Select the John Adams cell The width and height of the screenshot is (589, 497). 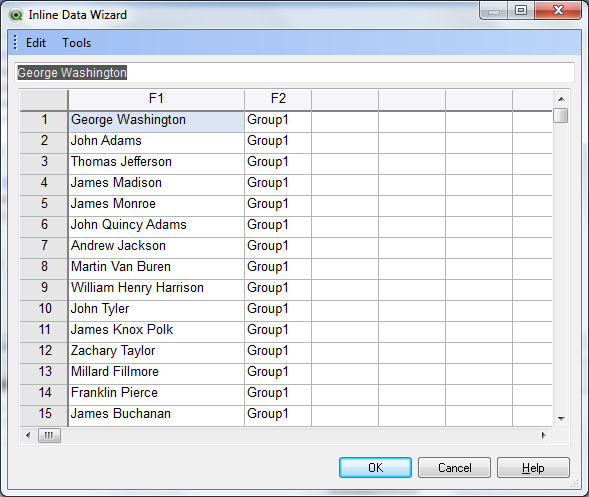[x=156, y=143]
